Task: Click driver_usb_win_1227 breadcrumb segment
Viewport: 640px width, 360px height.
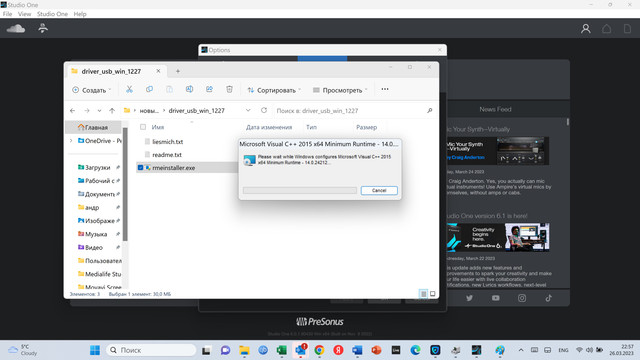Action: click(x=197, y=111)
